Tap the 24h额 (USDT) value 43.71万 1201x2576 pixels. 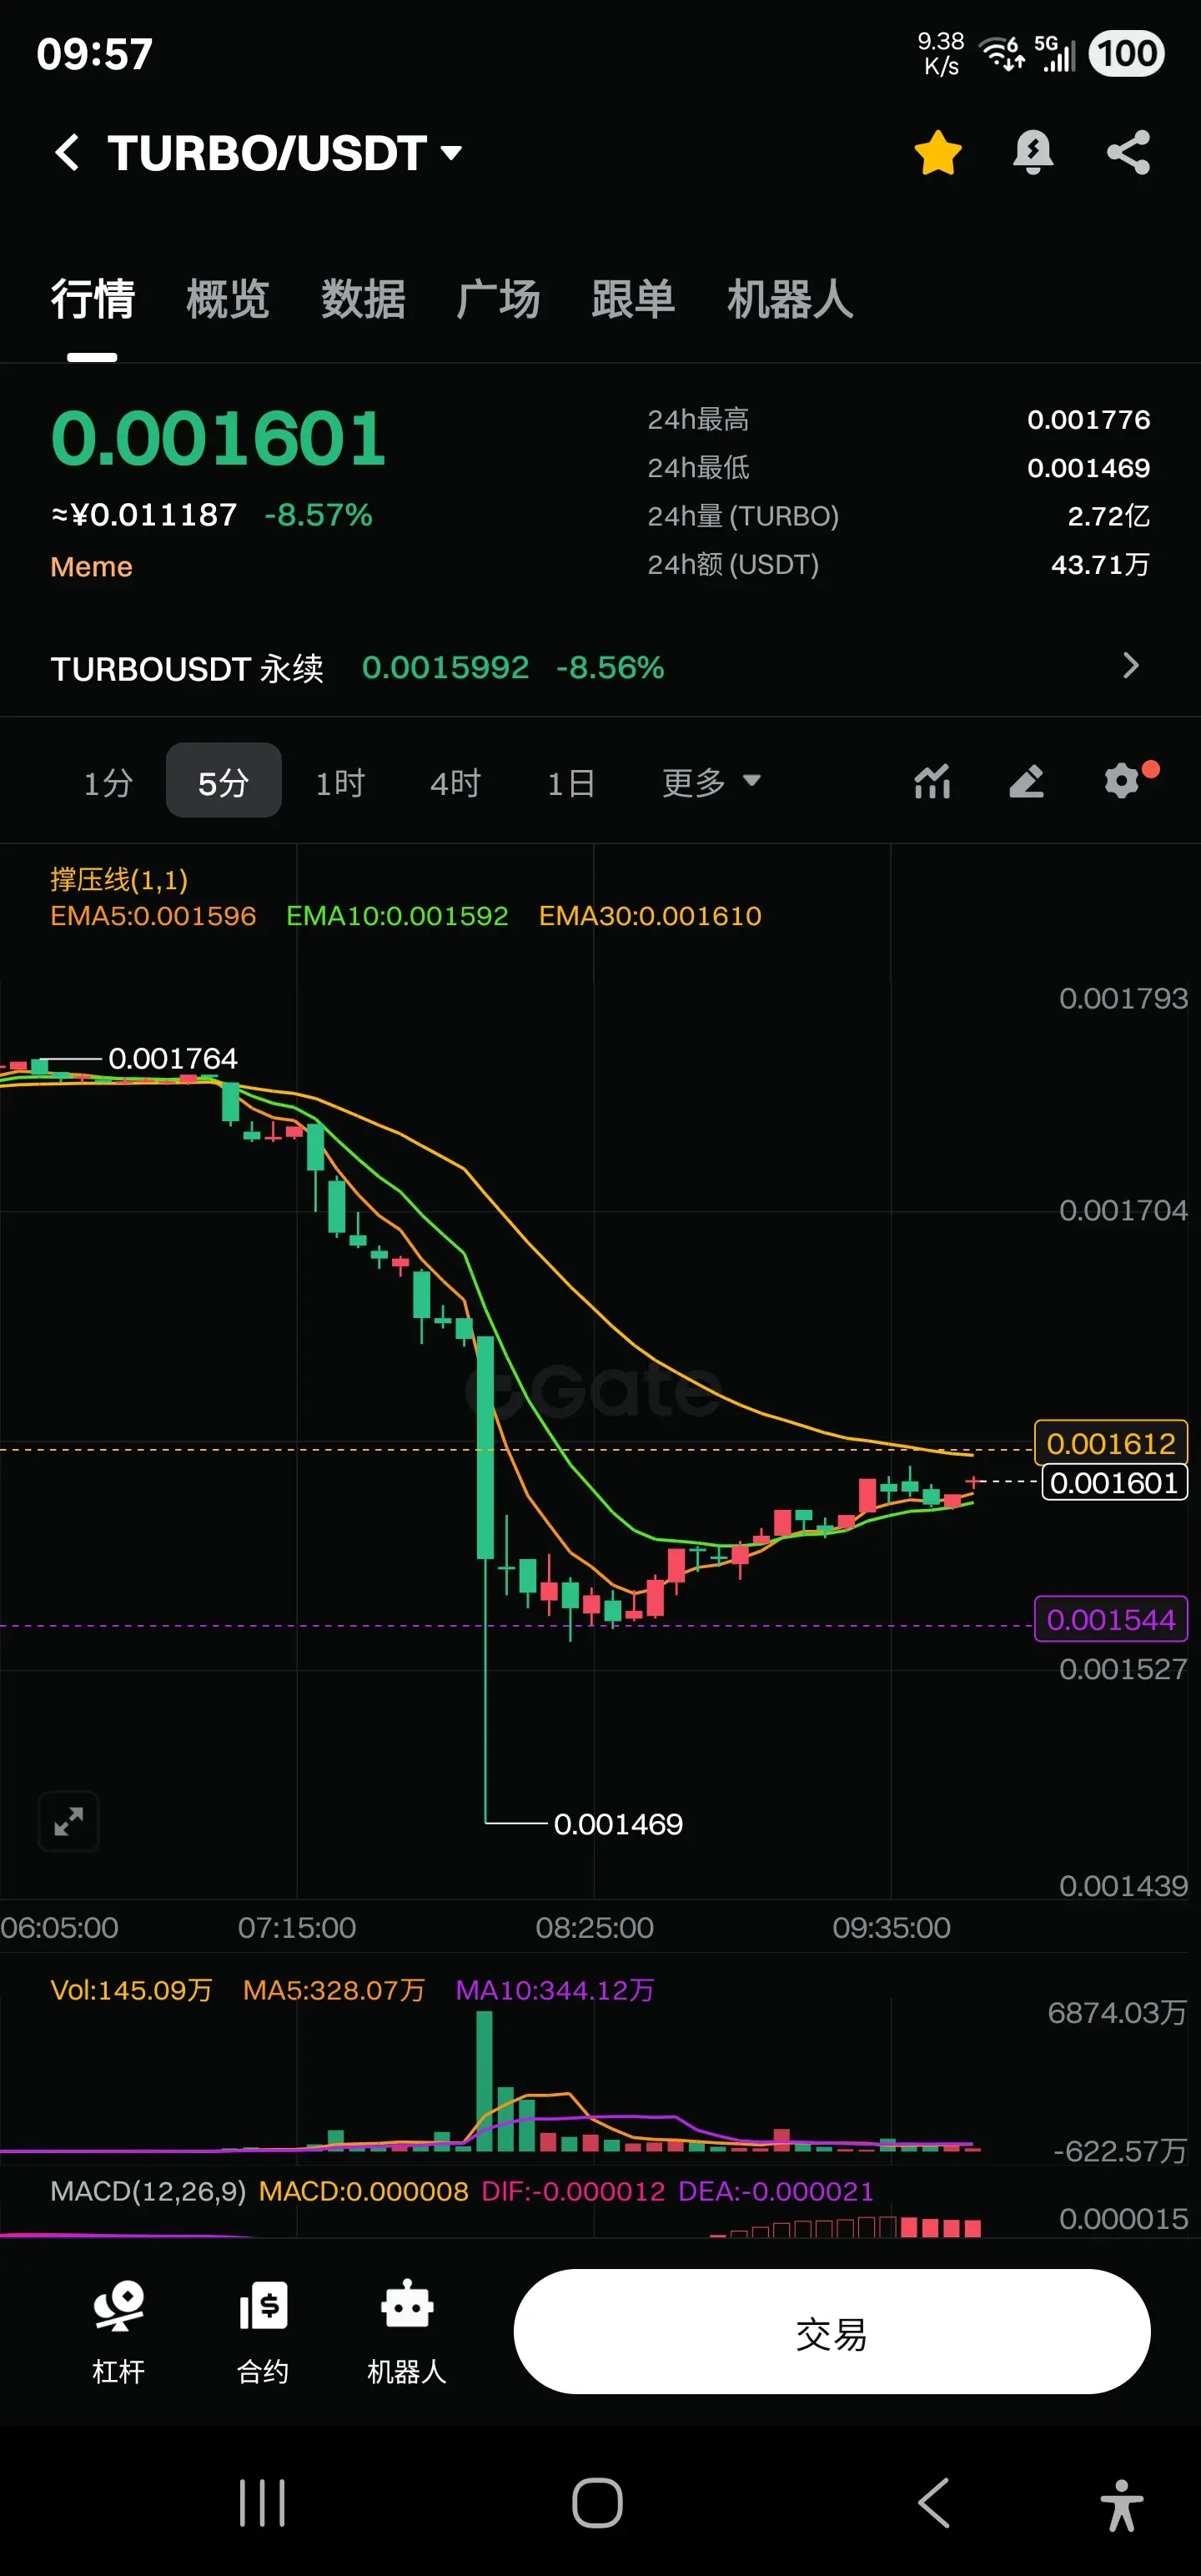pos(1100,565)
